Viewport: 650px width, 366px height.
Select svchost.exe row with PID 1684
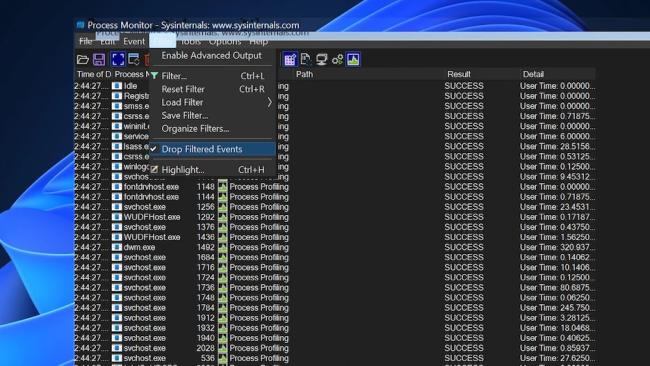(335, 257)
